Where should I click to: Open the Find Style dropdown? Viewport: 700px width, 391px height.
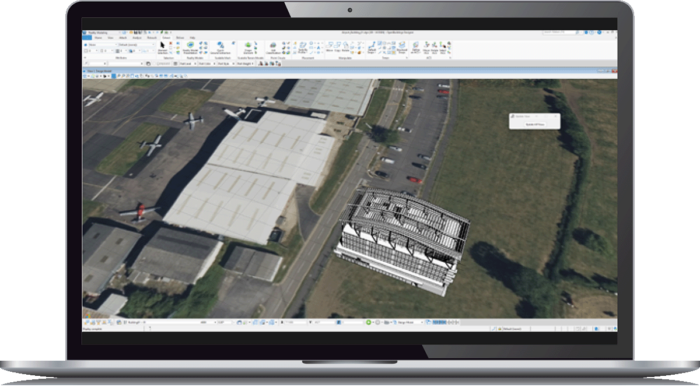pyautogui.click(x=226, y=63)
